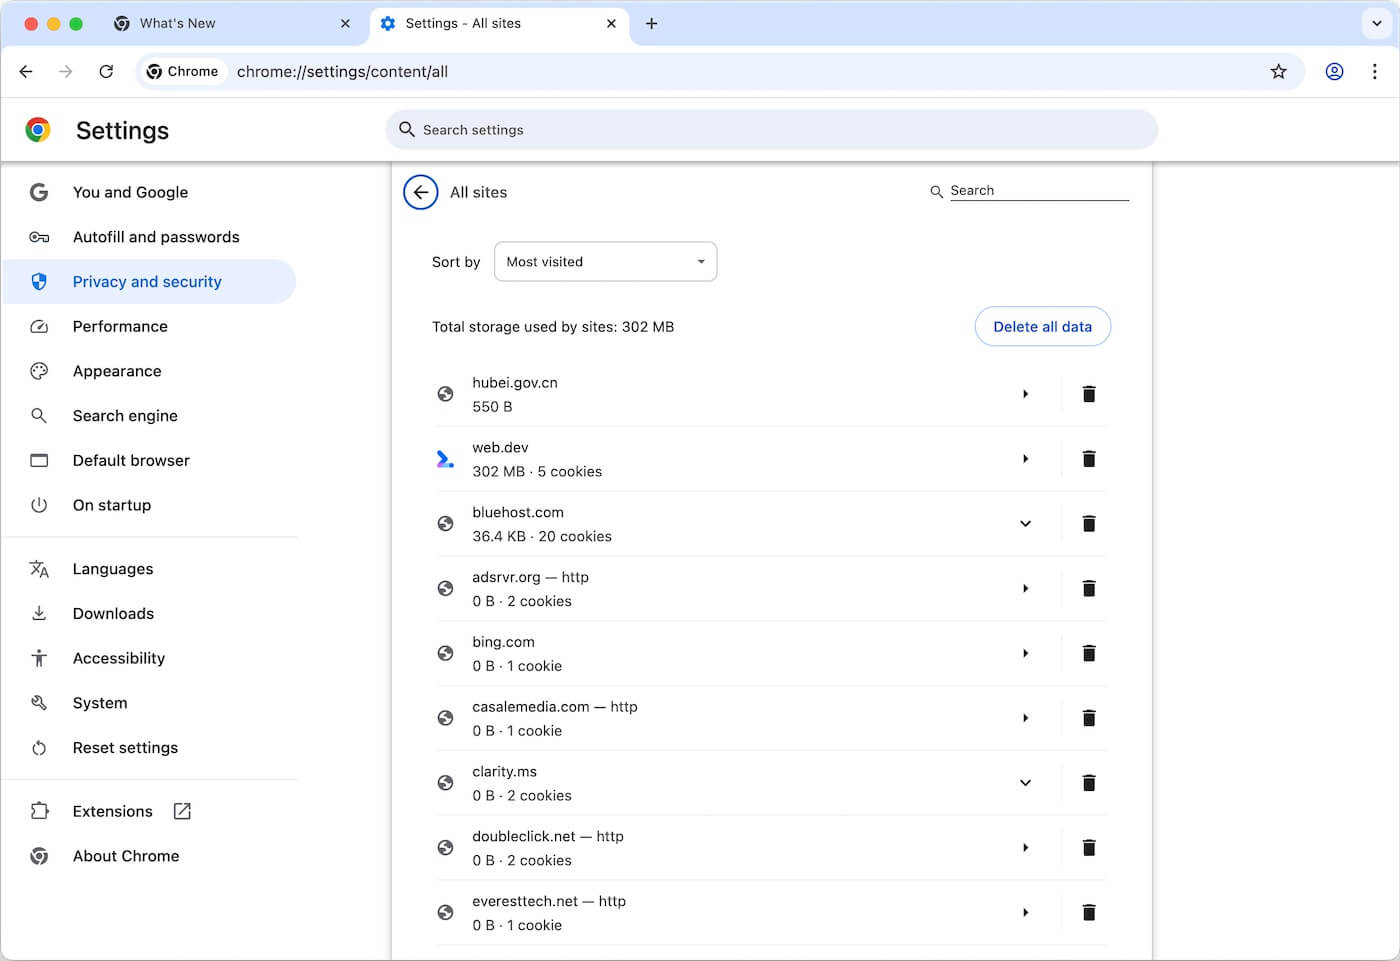Delete clarity.ms data with trash icon
The width and height of the screenshot is (1400, 961).
coord(1089,783)
